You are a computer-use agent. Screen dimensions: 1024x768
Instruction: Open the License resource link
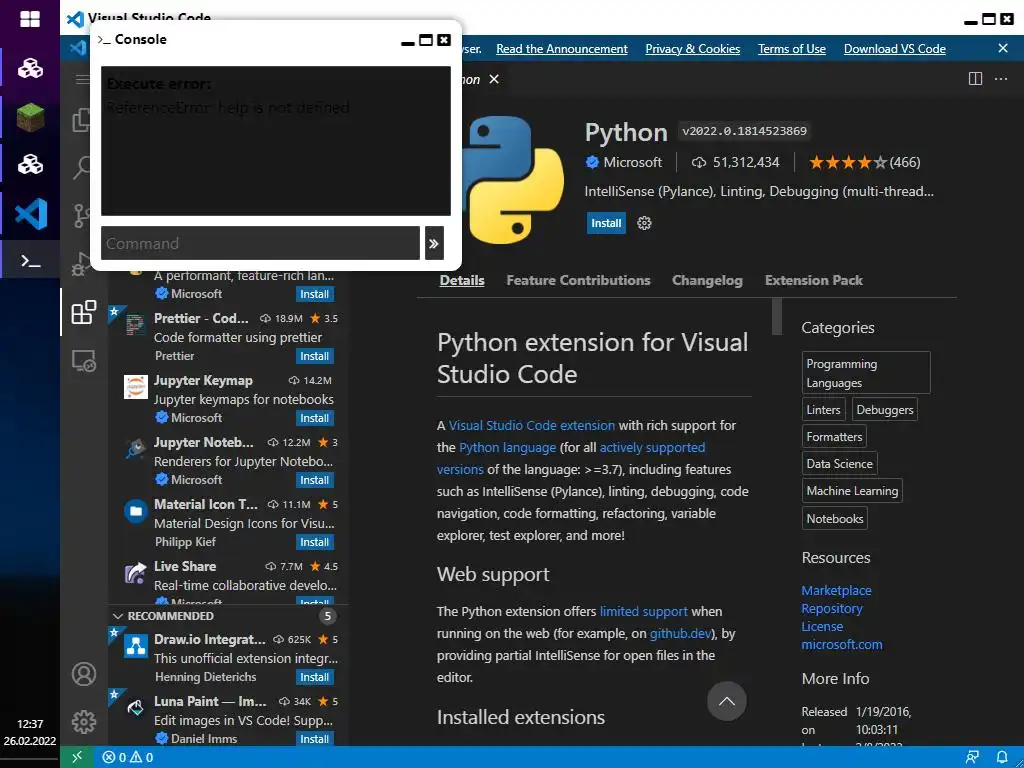[x=822, y=626]
